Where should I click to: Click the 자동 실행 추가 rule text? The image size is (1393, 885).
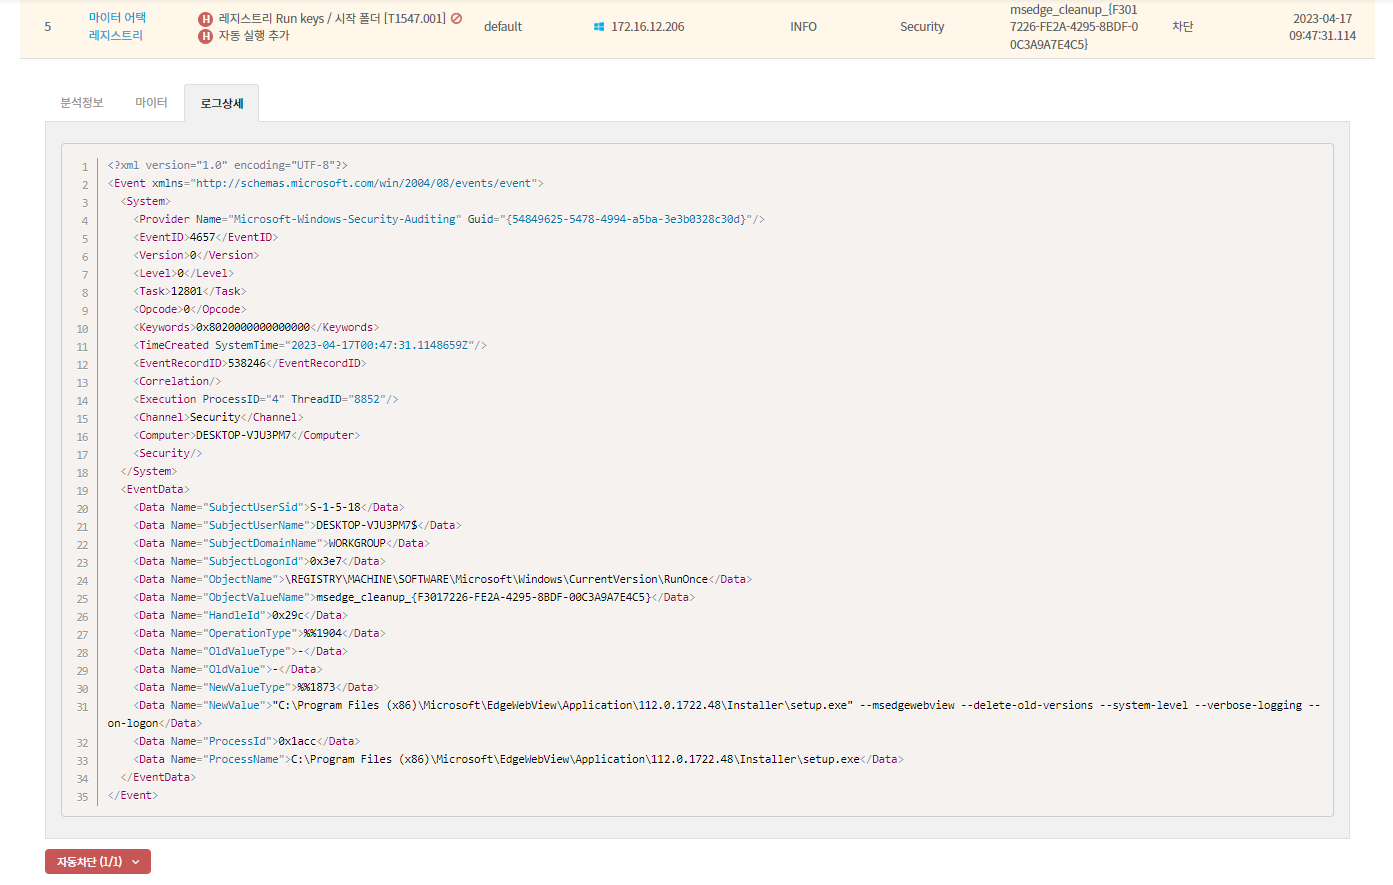click(254, 36)
